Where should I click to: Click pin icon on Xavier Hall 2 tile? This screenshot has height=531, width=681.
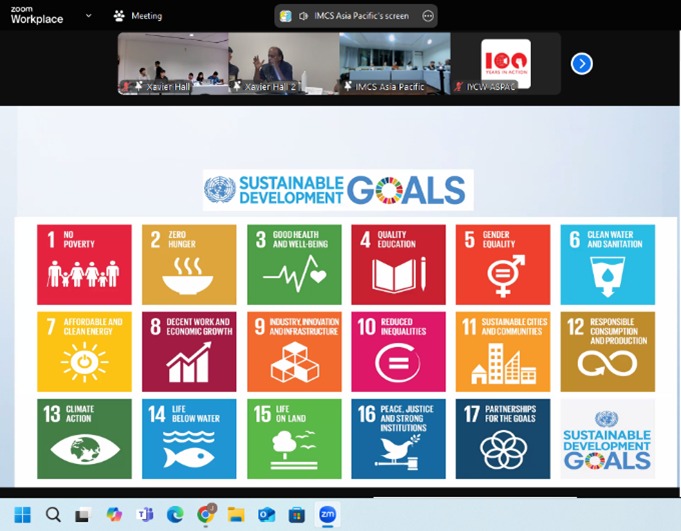coord(237,86)
